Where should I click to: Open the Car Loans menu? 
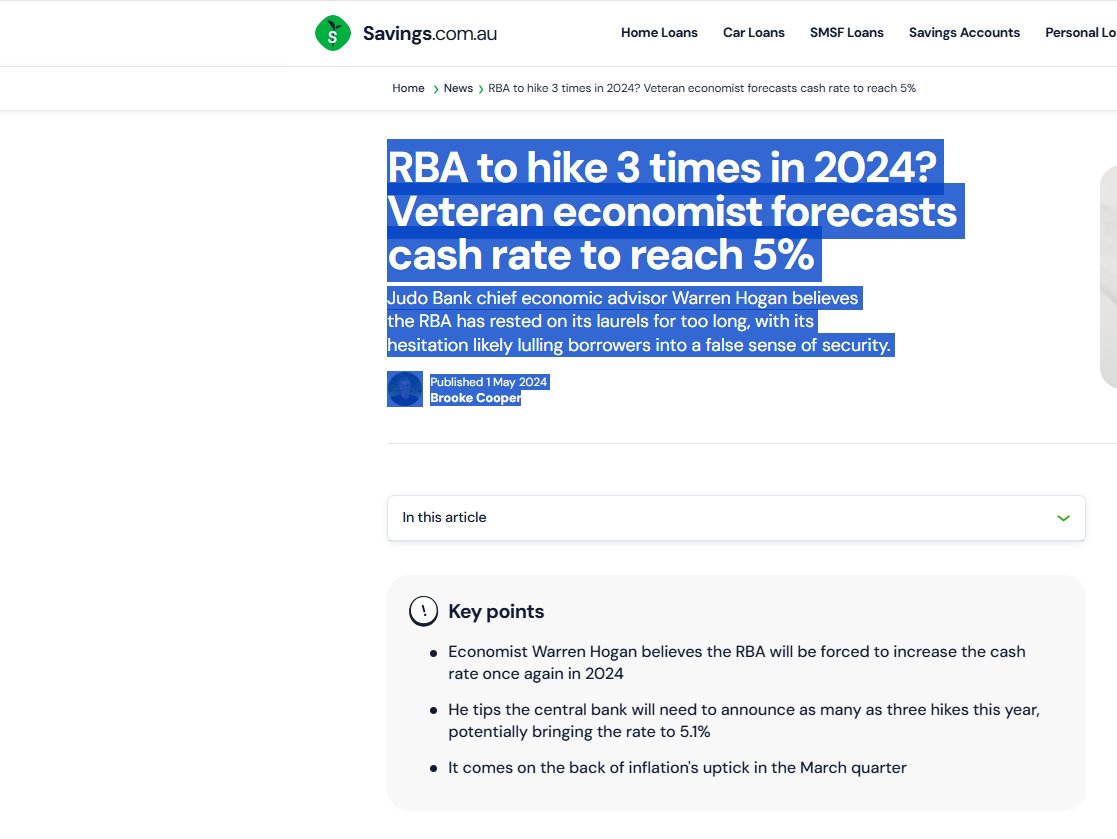click(754, 33)
